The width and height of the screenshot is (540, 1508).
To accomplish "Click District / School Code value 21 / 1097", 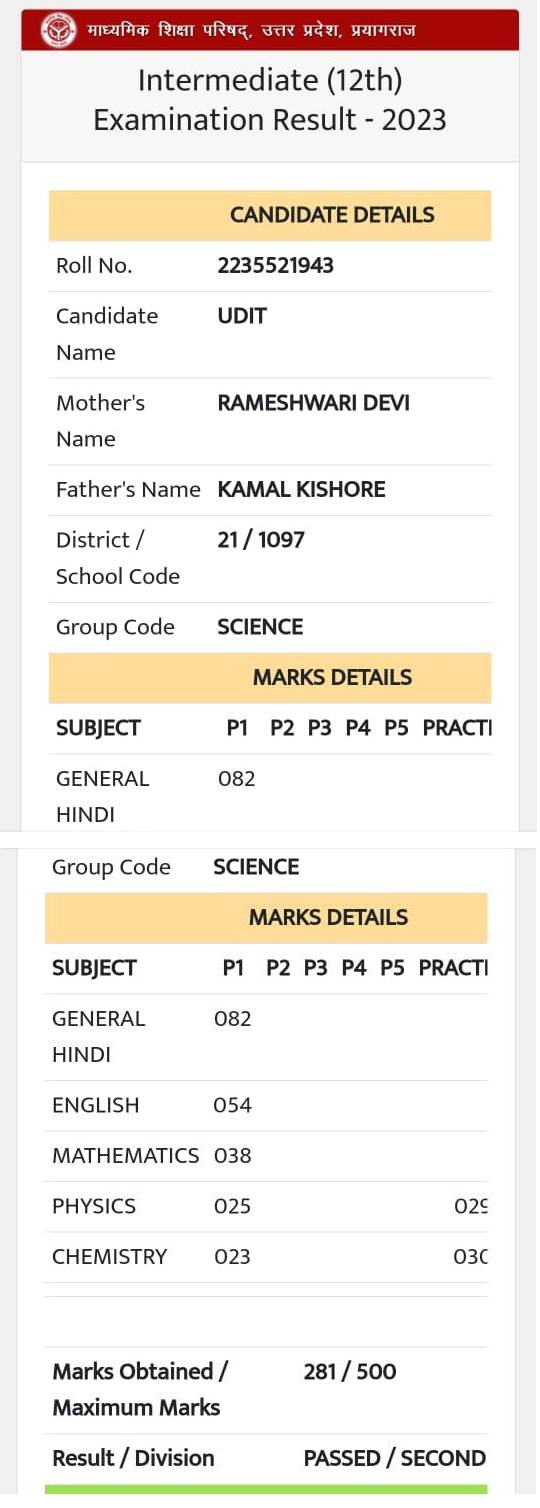I will 261,540.
